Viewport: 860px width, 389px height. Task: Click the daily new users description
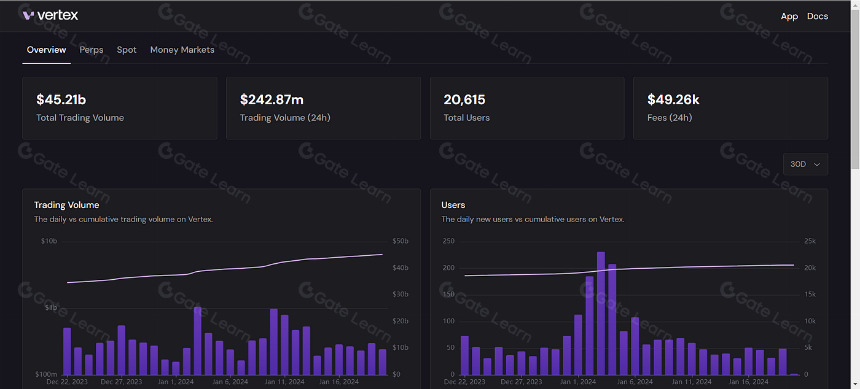click(533, 219)
